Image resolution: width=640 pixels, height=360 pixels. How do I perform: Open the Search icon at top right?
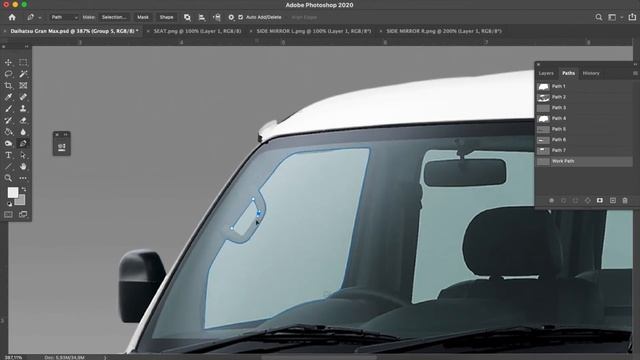tap(598, 17)
